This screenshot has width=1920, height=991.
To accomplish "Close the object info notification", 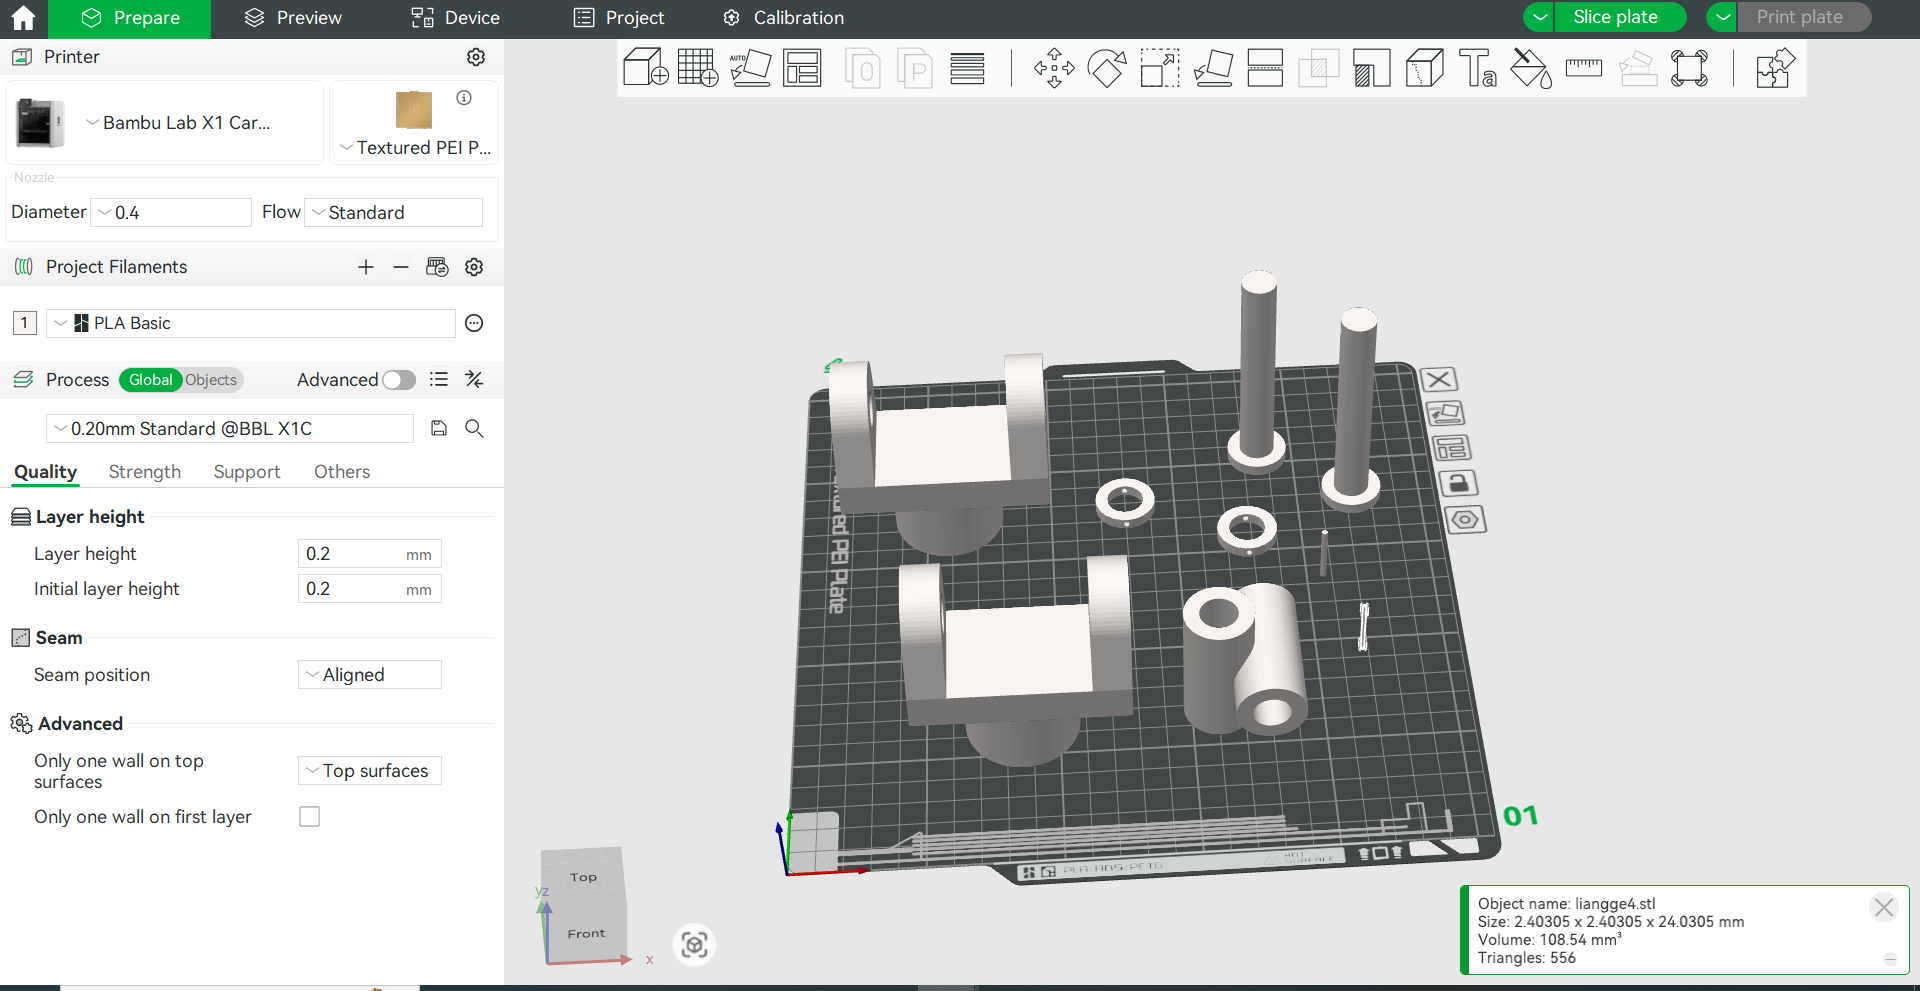I will click(x=1884, y=907).
